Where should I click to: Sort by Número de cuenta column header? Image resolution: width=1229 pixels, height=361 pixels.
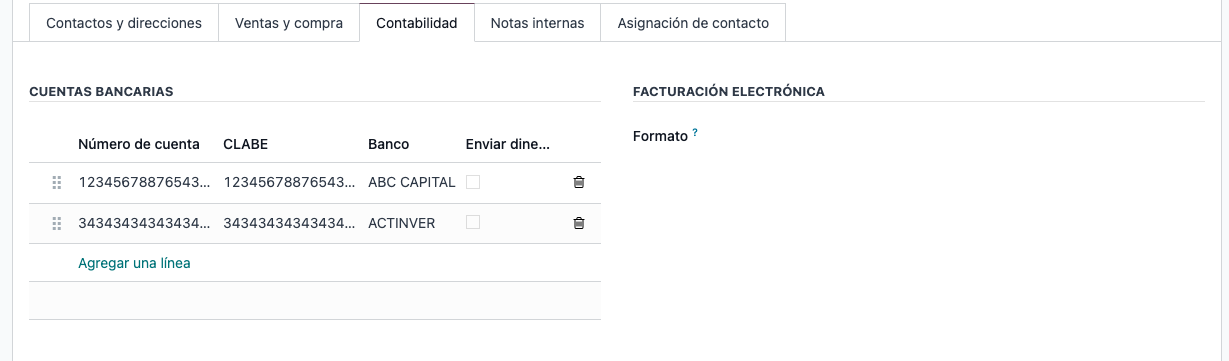click(x=139, y=144)
